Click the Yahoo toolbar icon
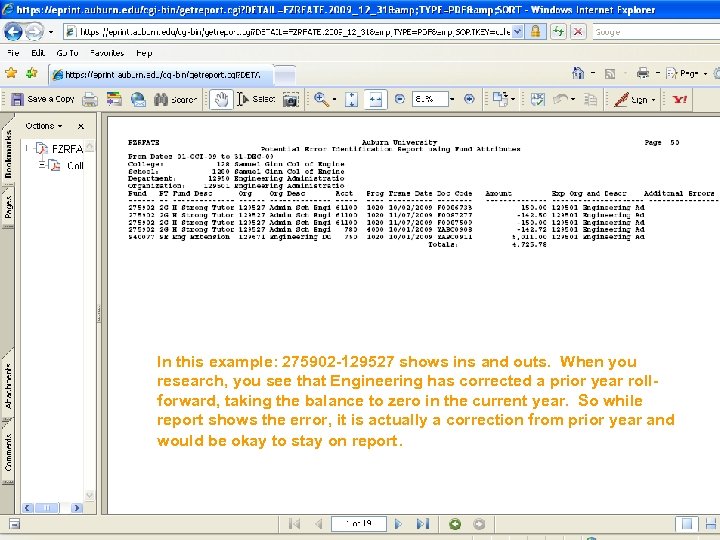 pyautogui.click(x=680, y=99)
